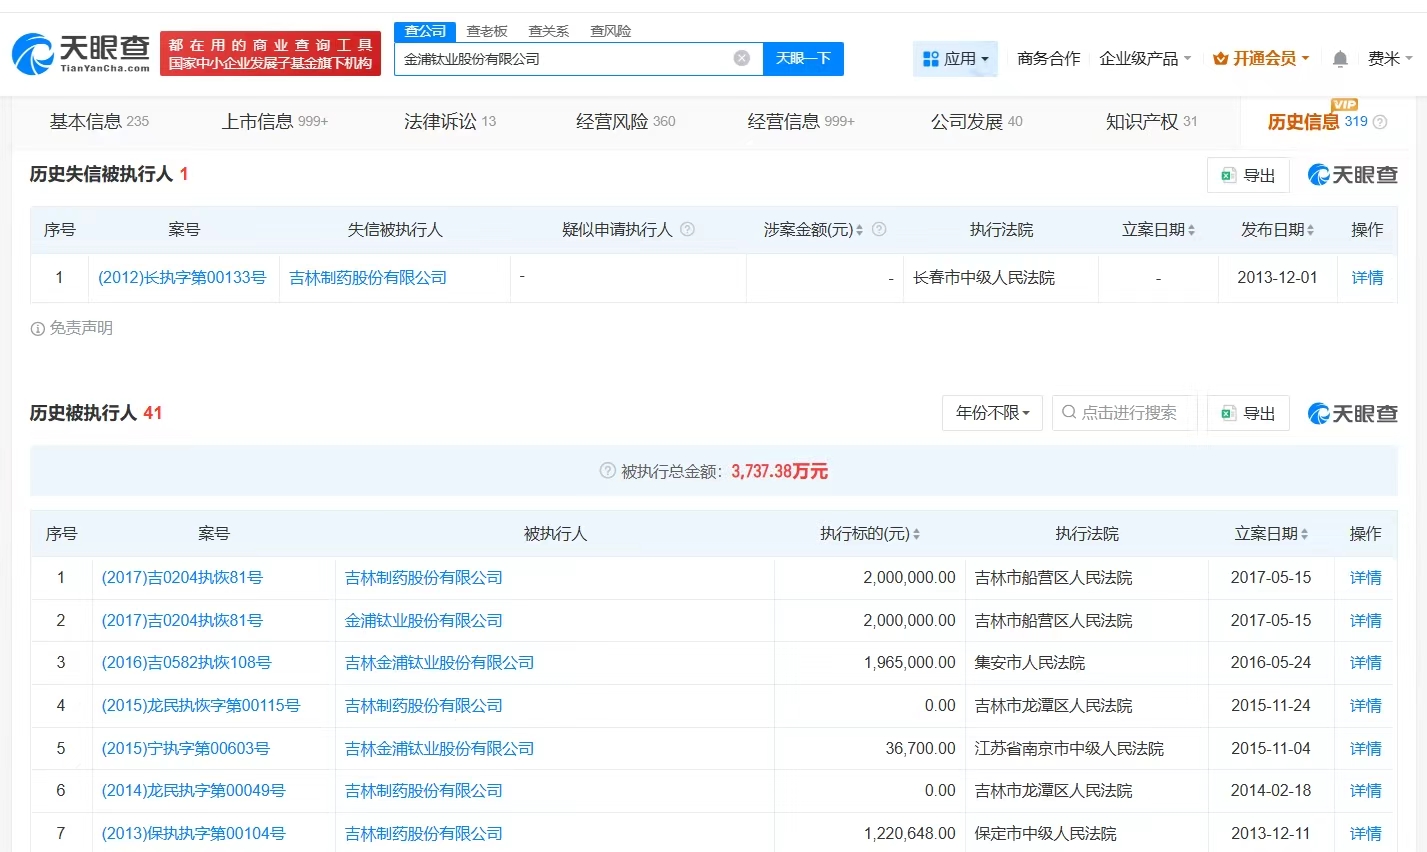
Task: Switch to the 查关系 search tab
Action: click(x=548, y=31)
